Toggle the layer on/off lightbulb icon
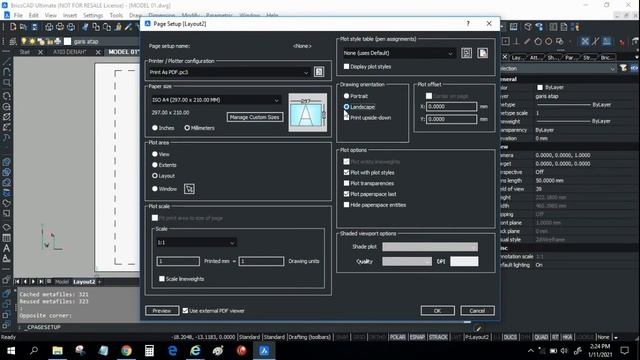Screen dimensions: 640x360 point(24,41)
